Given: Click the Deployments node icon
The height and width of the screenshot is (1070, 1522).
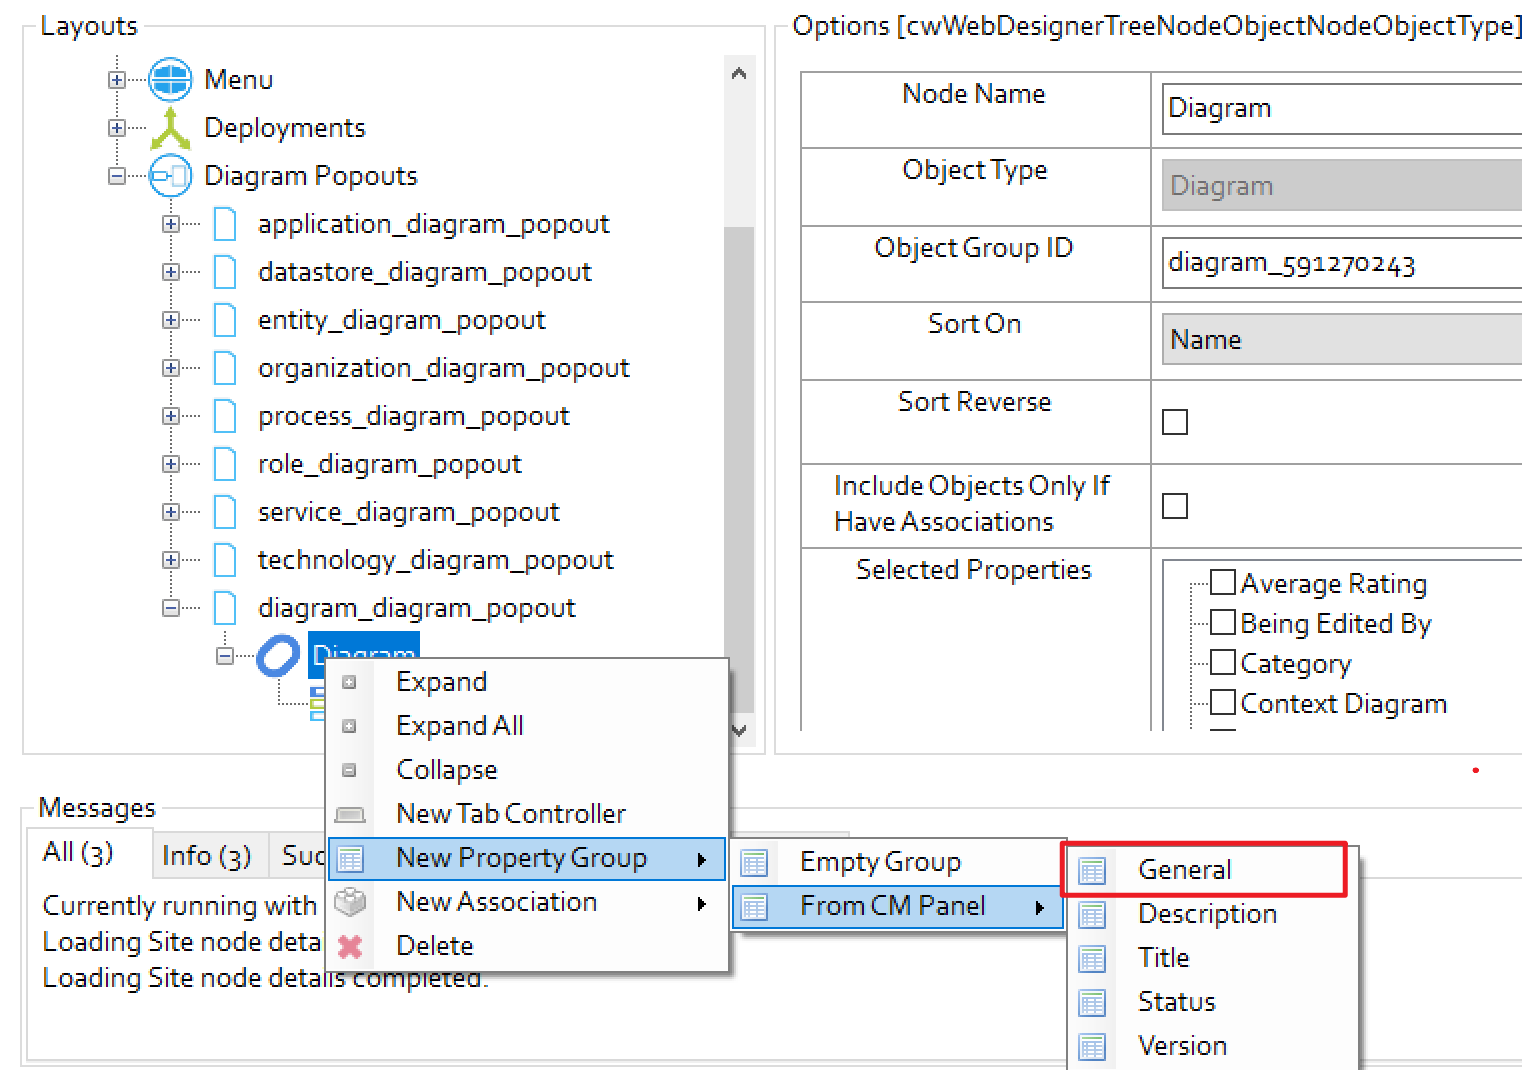Looking at the screenshot, I should click(170, 128).
